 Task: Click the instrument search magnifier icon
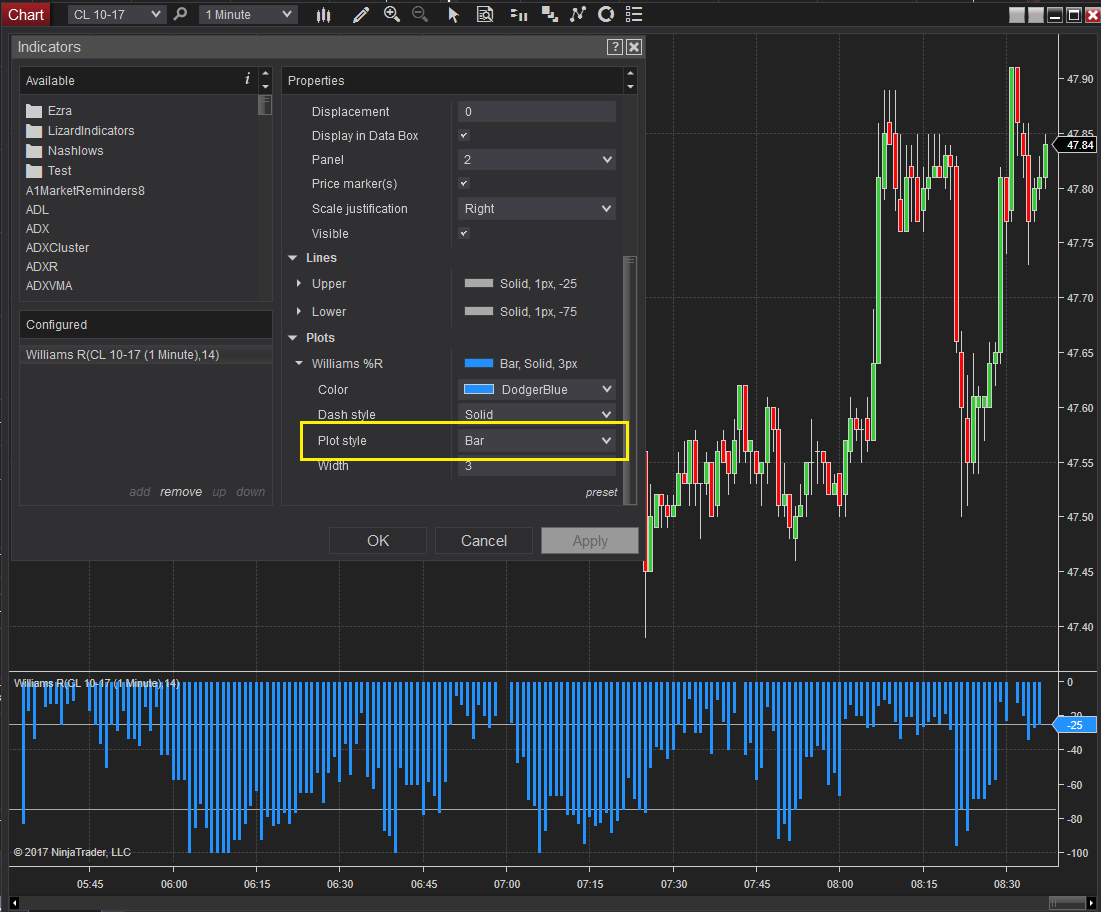[180, 15]
